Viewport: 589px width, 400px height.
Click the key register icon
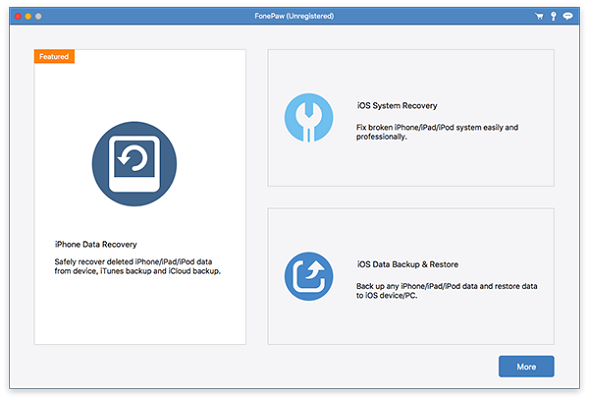[x=553, y=16]
